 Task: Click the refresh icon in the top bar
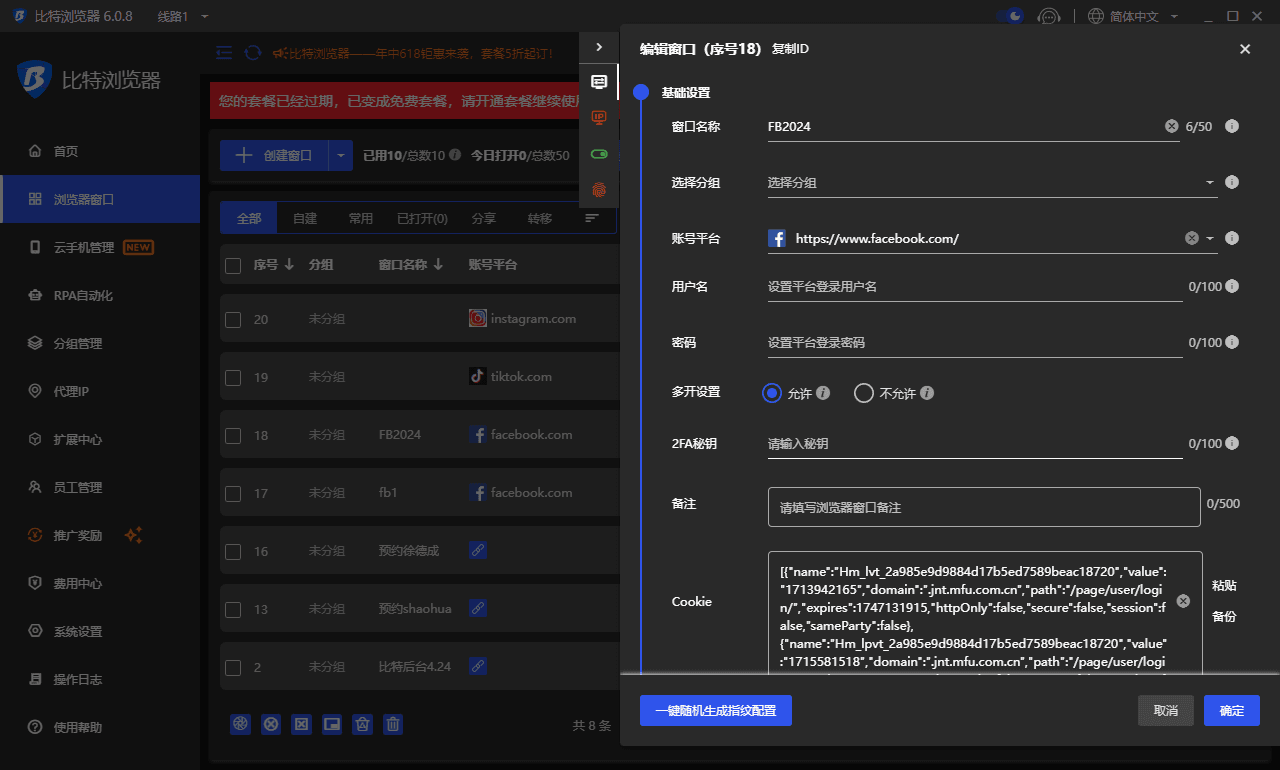pos(253,53)
